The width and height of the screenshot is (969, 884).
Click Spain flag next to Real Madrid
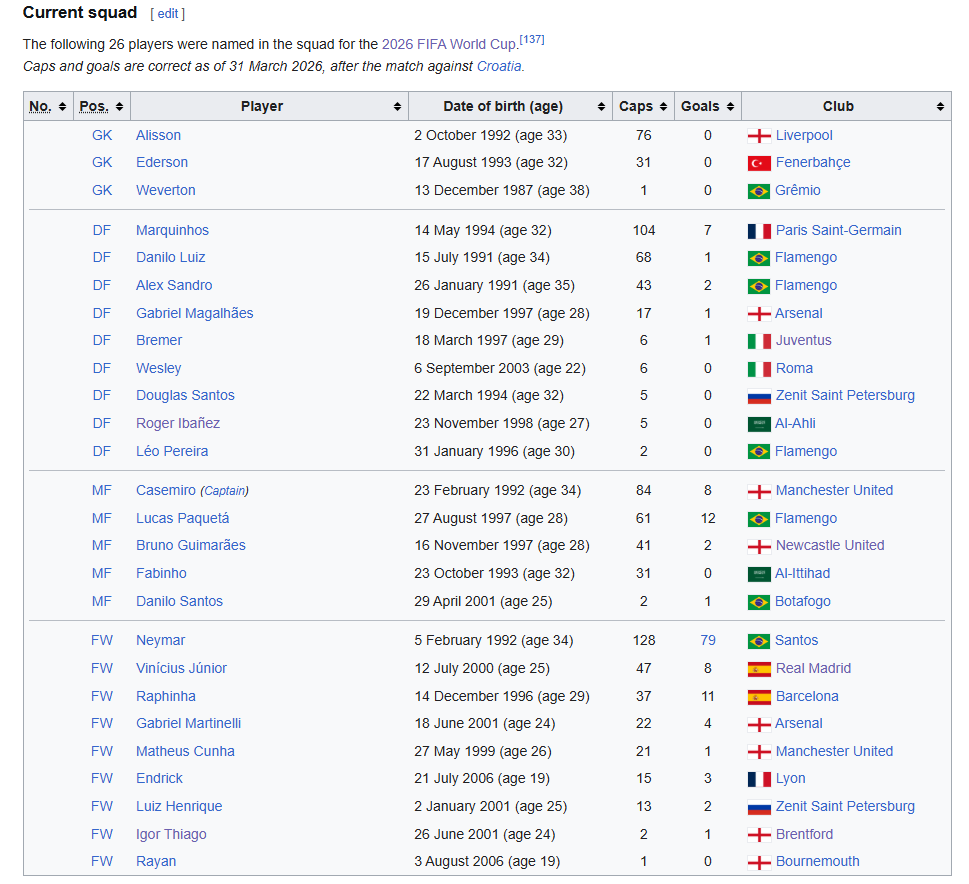(x=759, y=669)
